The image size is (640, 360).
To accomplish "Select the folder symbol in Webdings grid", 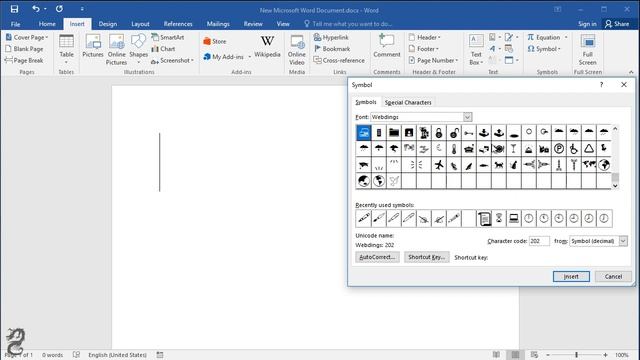I will click(x=394, y=133).
